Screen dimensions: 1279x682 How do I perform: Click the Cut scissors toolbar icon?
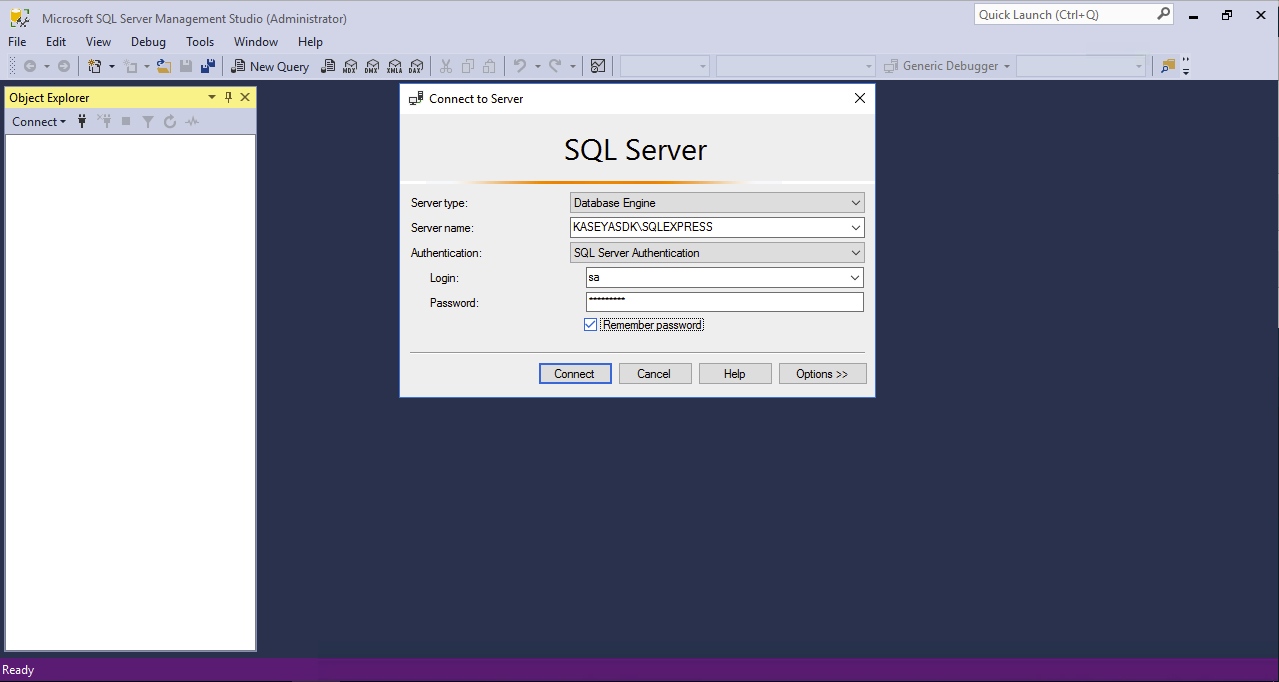click(x=446, y=66)
